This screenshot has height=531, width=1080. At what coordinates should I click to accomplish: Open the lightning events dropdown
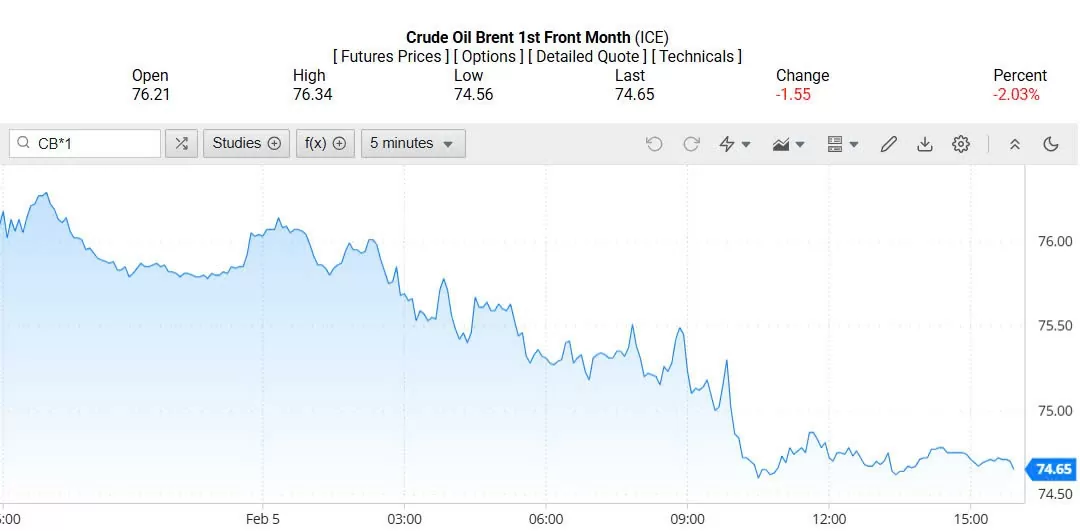coord(735,144)
